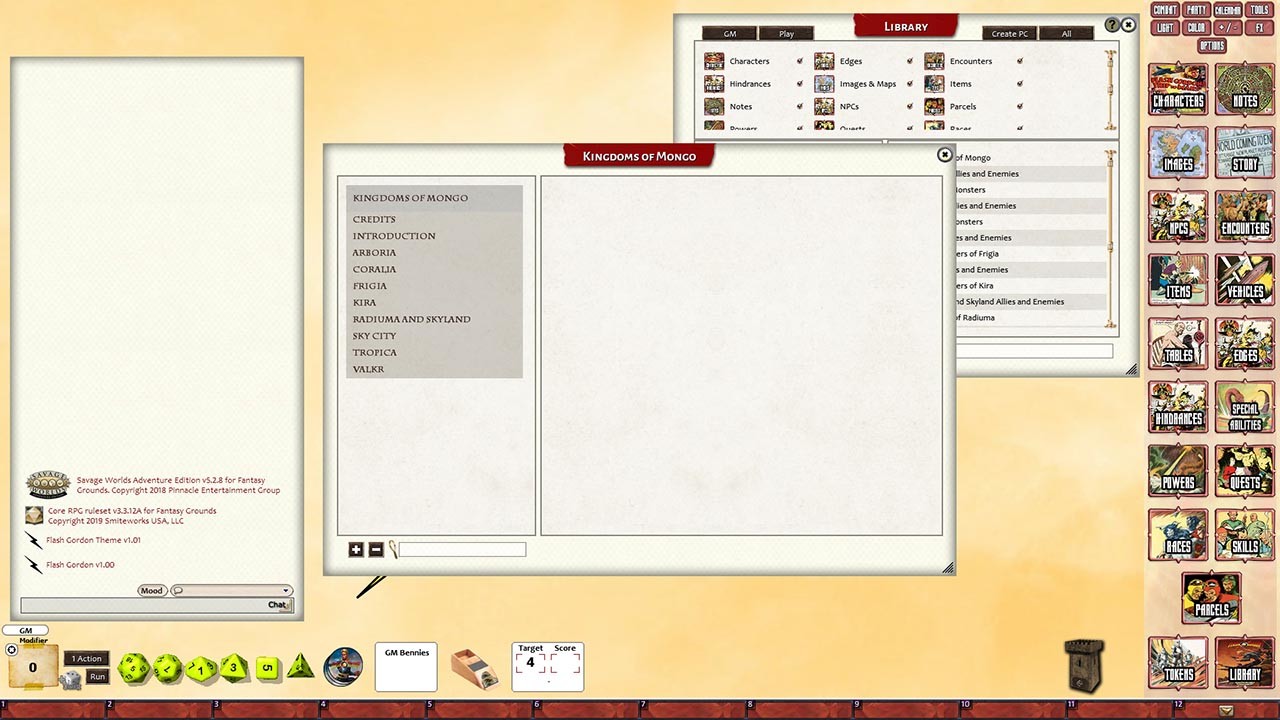Viewport: 1280px width, 720px height.
Task: Open the Quests sidebar panel
Action: [x=1245, y=472]
